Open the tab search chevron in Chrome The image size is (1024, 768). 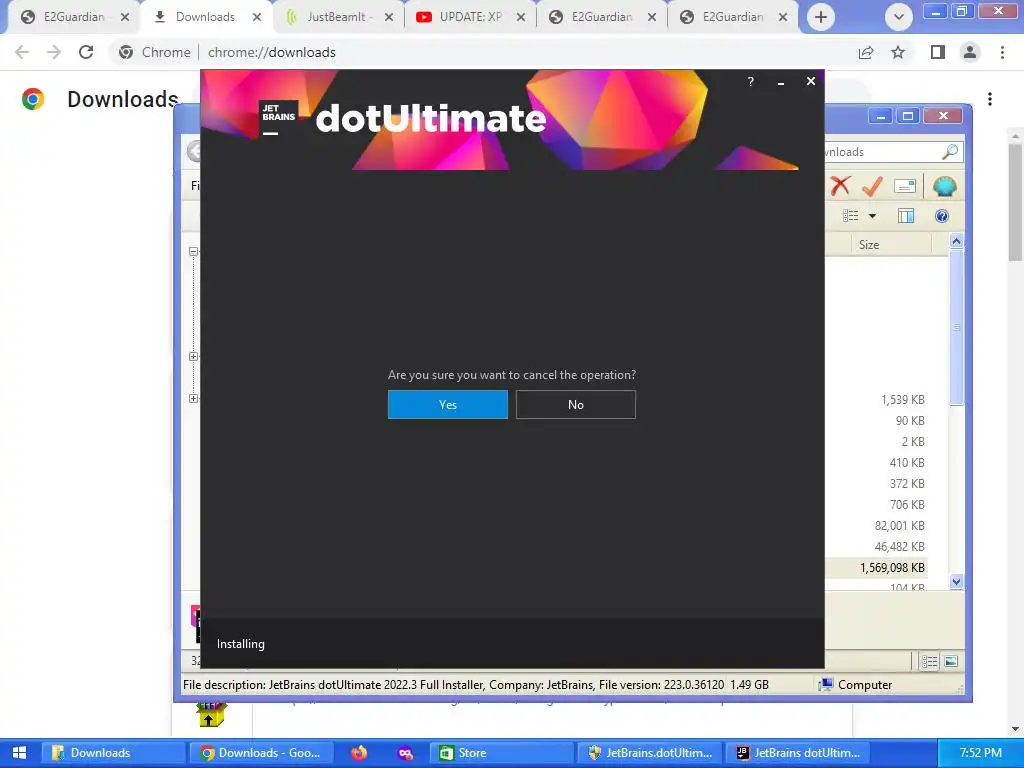coord(899,17)
